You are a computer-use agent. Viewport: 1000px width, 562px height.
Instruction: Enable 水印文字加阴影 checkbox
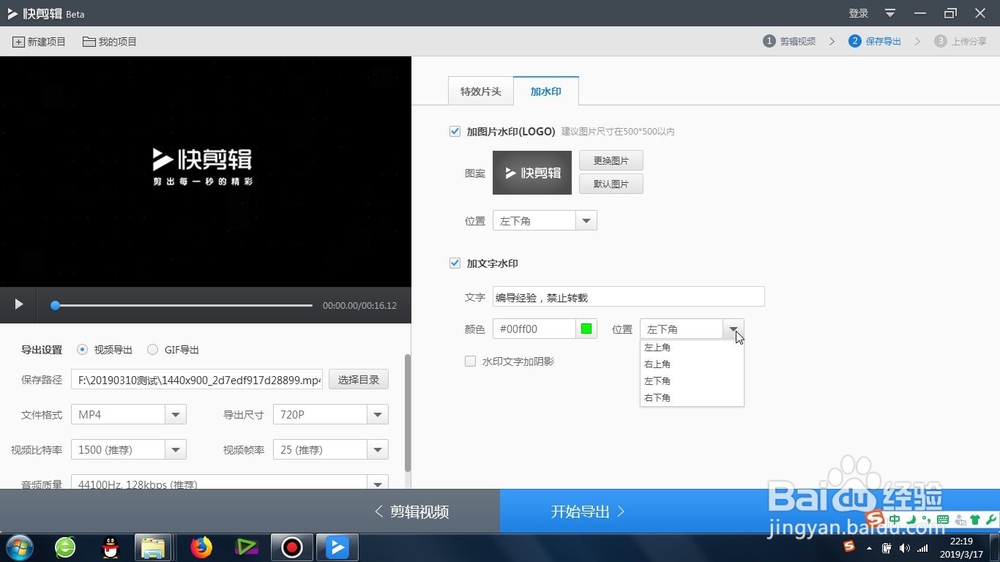pos(471,361)
